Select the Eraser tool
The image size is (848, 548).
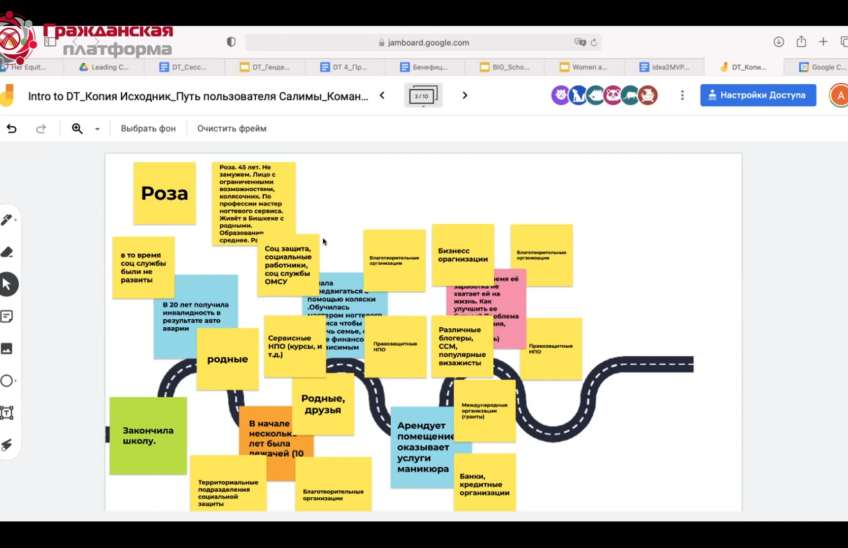[x=8, y=252]
